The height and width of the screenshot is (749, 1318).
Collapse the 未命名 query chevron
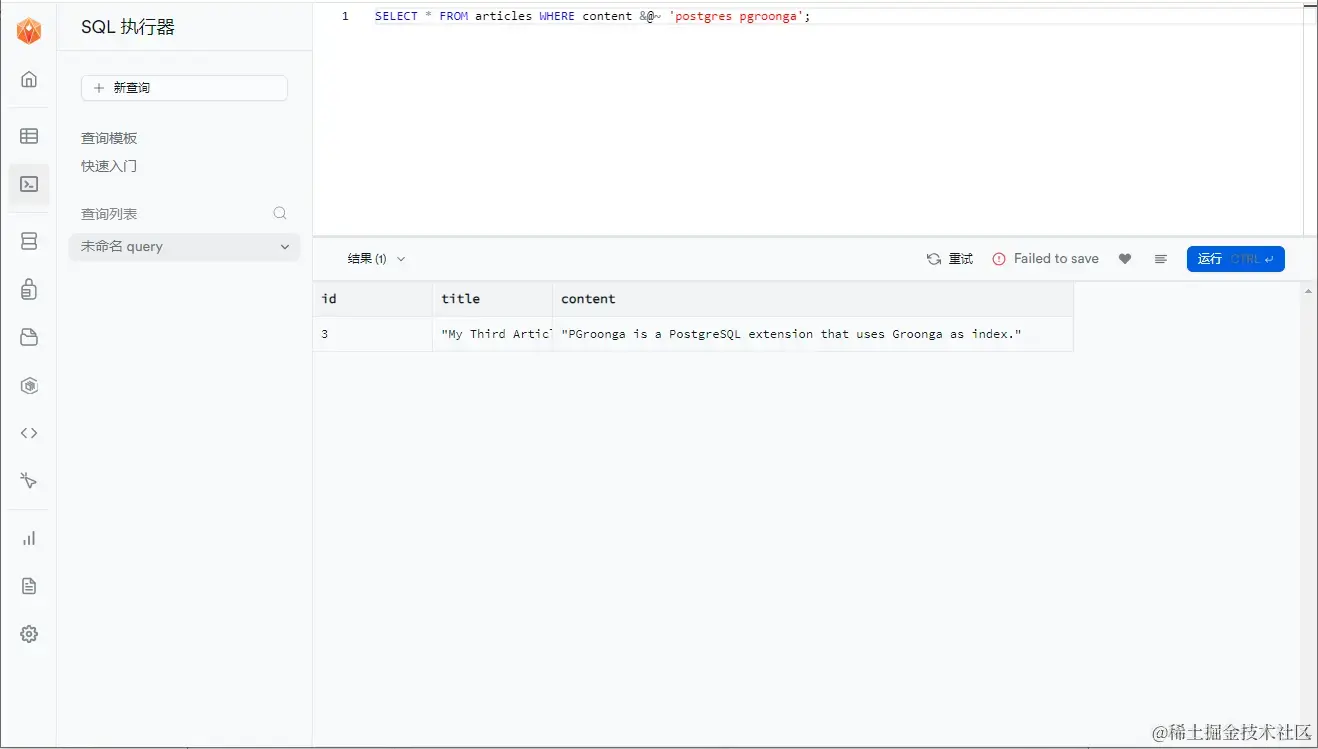(284, 246)
